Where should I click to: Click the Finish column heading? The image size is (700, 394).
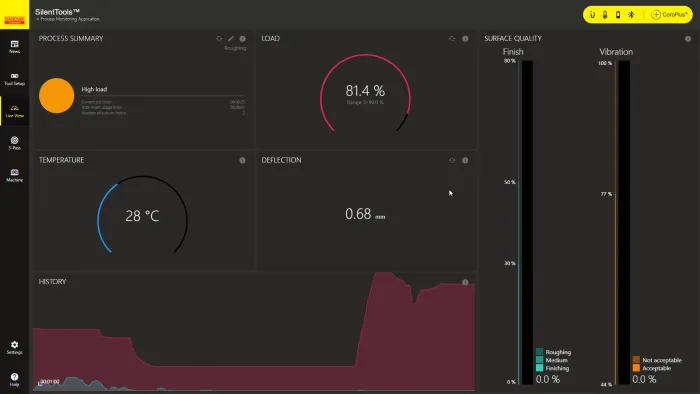(513, 52)
